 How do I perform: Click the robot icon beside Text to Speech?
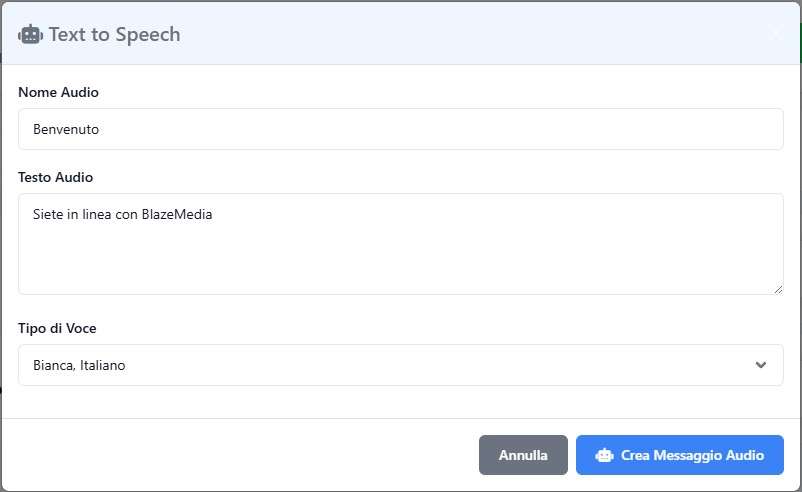click(31, 35)
